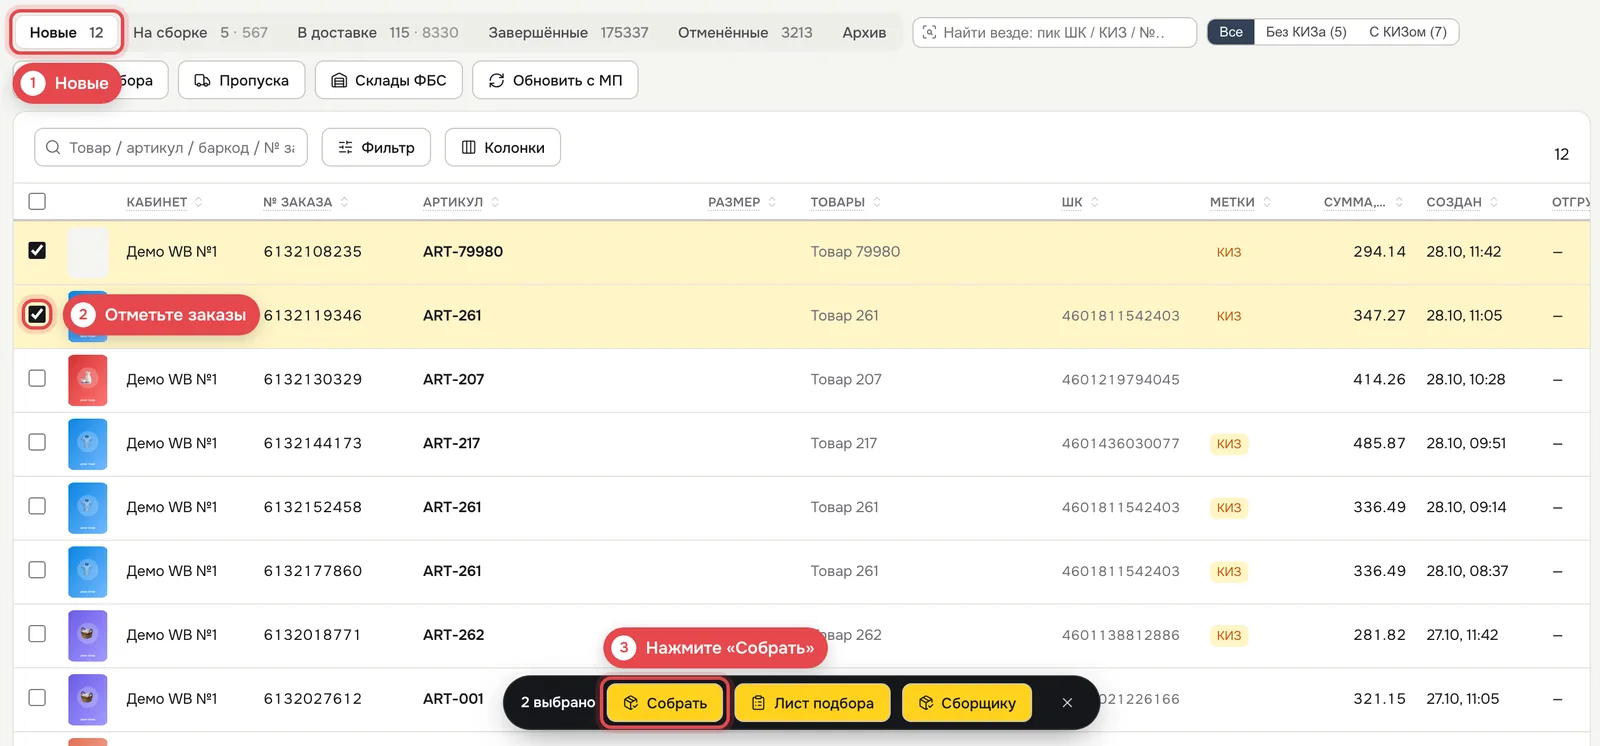This screenshot has width=1600, height=746.
Task: Switch to the «В доставке» tab
Action: click(378, 32)
